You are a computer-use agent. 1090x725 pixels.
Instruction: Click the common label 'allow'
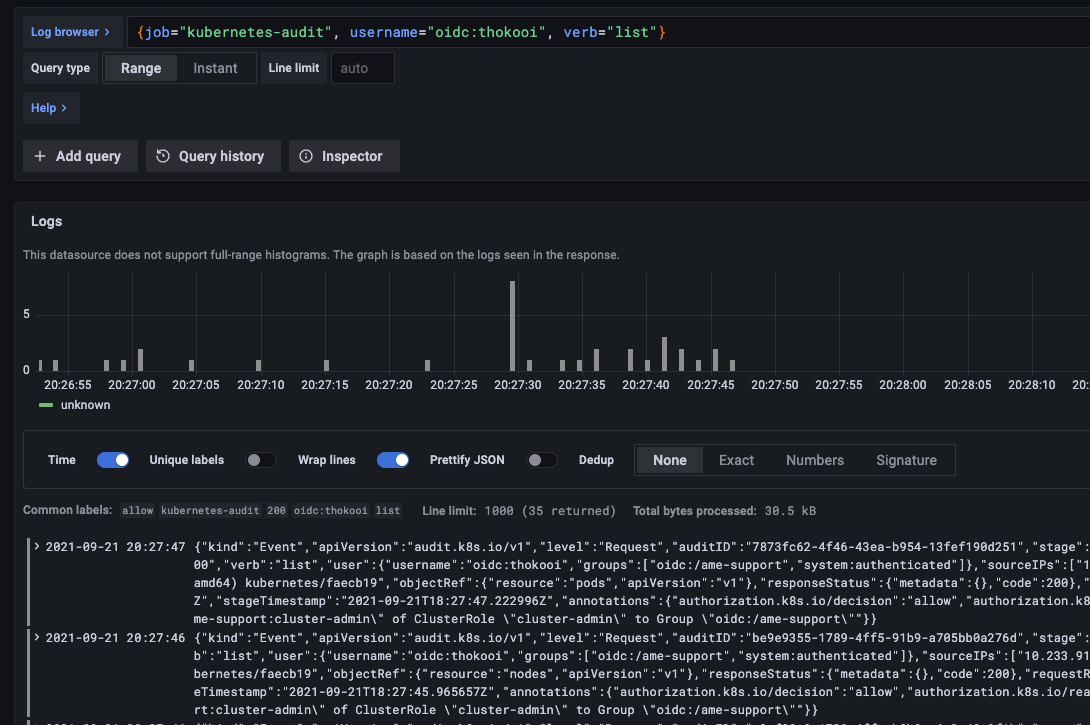tap(138, 511)
